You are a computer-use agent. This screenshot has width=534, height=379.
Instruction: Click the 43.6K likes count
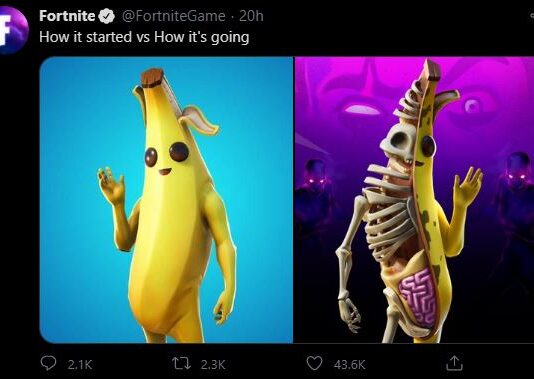point(349,365)
